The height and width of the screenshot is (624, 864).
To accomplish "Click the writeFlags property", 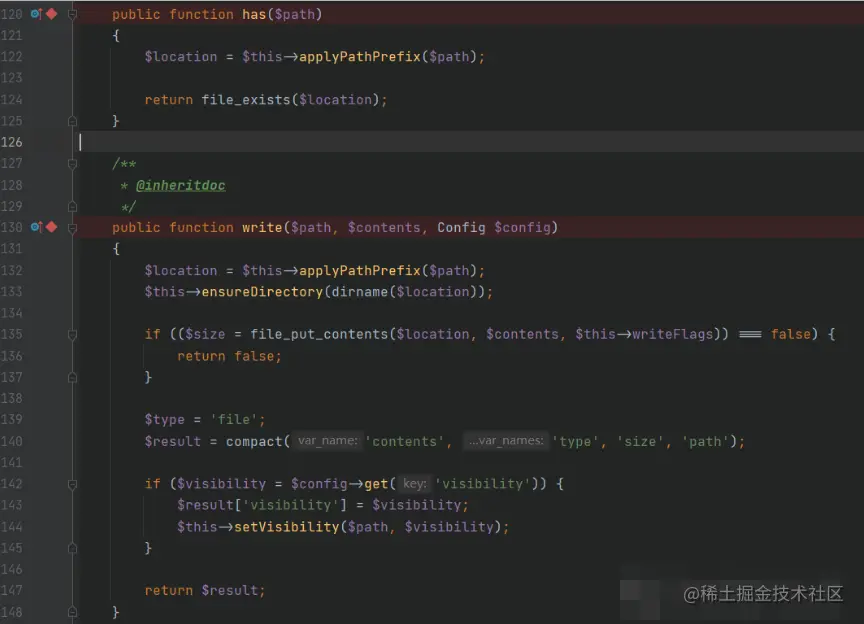I will (x=673, y=334).
